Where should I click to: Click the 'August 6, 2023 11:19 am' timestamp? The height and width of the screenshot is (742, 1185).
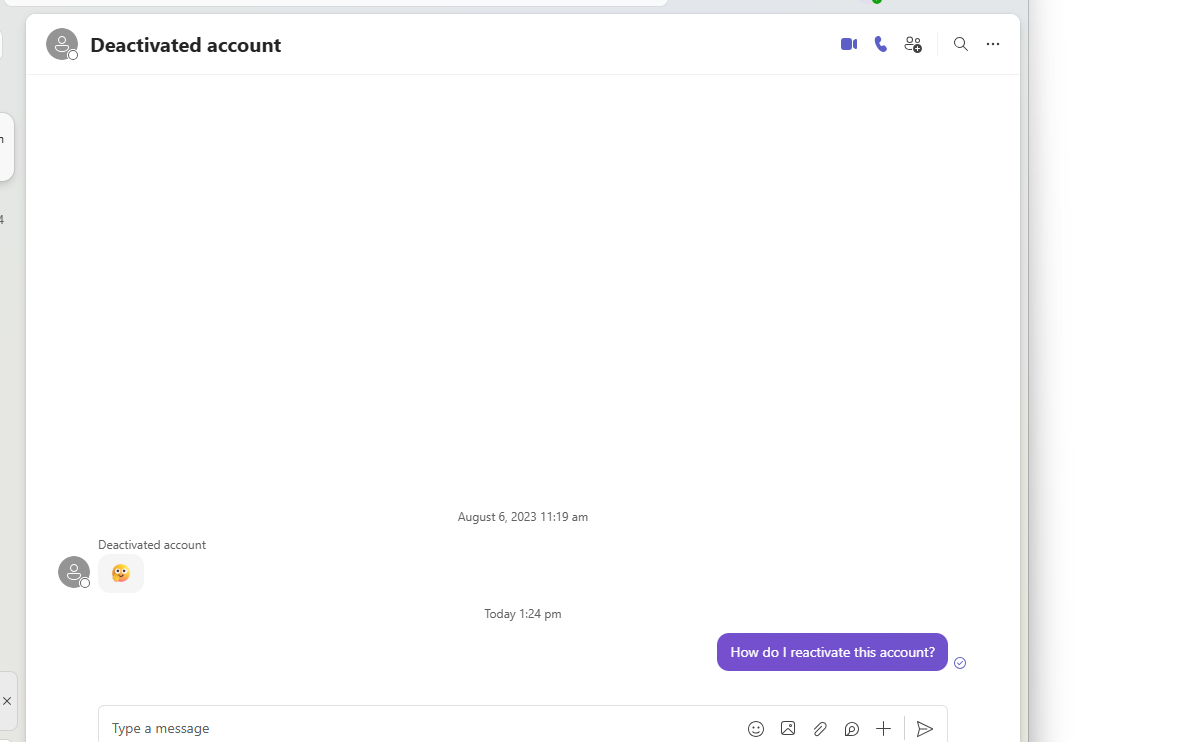523,517
